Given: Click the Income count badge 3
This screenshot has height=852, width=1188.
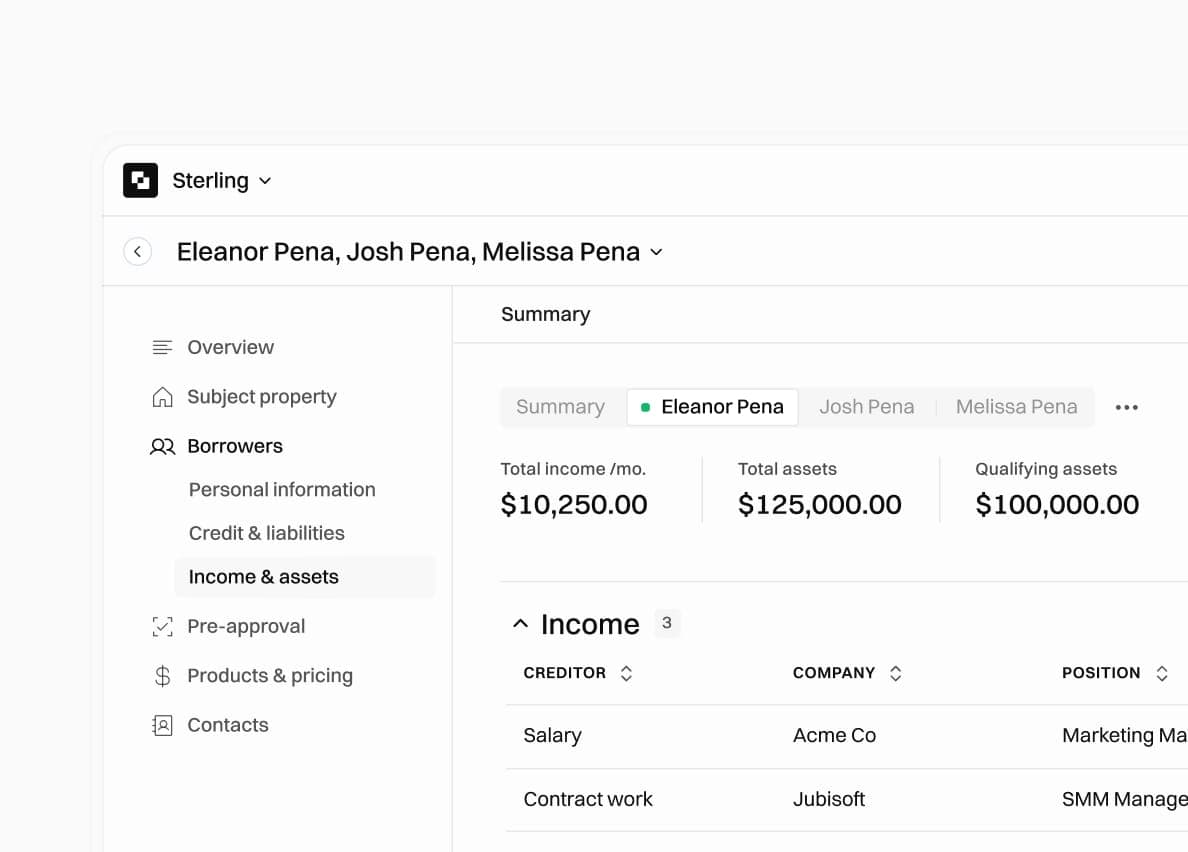Looking at the screenshot, I should pos(667,623).
